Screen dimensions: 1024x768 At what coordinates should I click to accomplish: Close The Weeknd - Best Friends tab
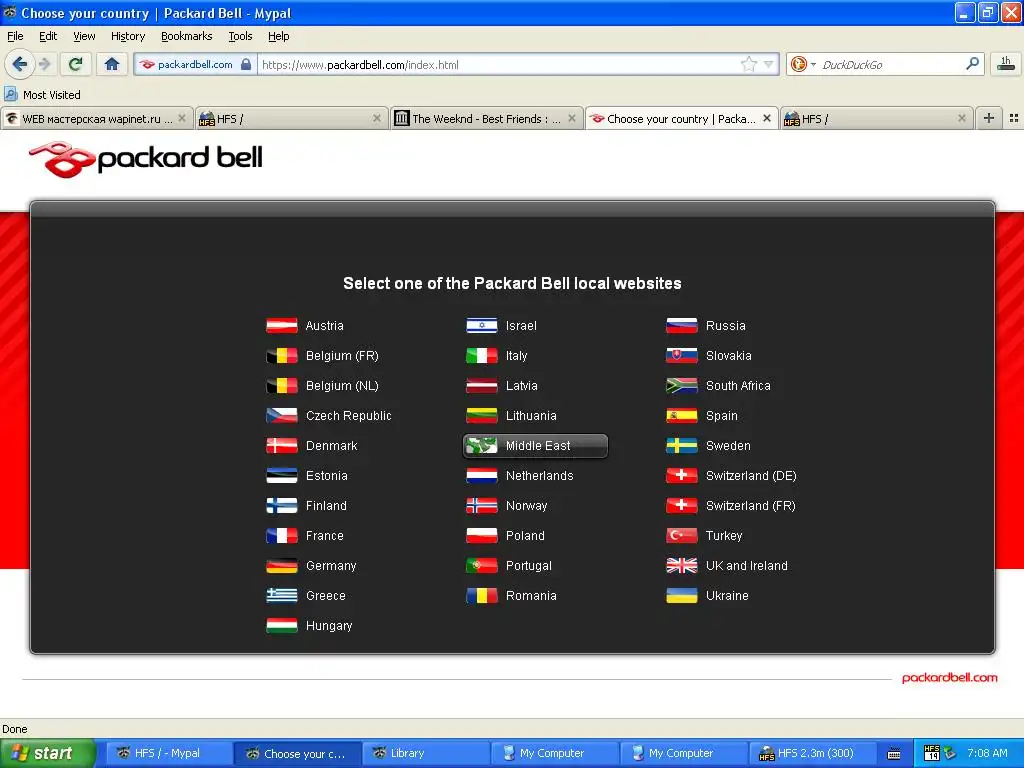pos(572,118)
